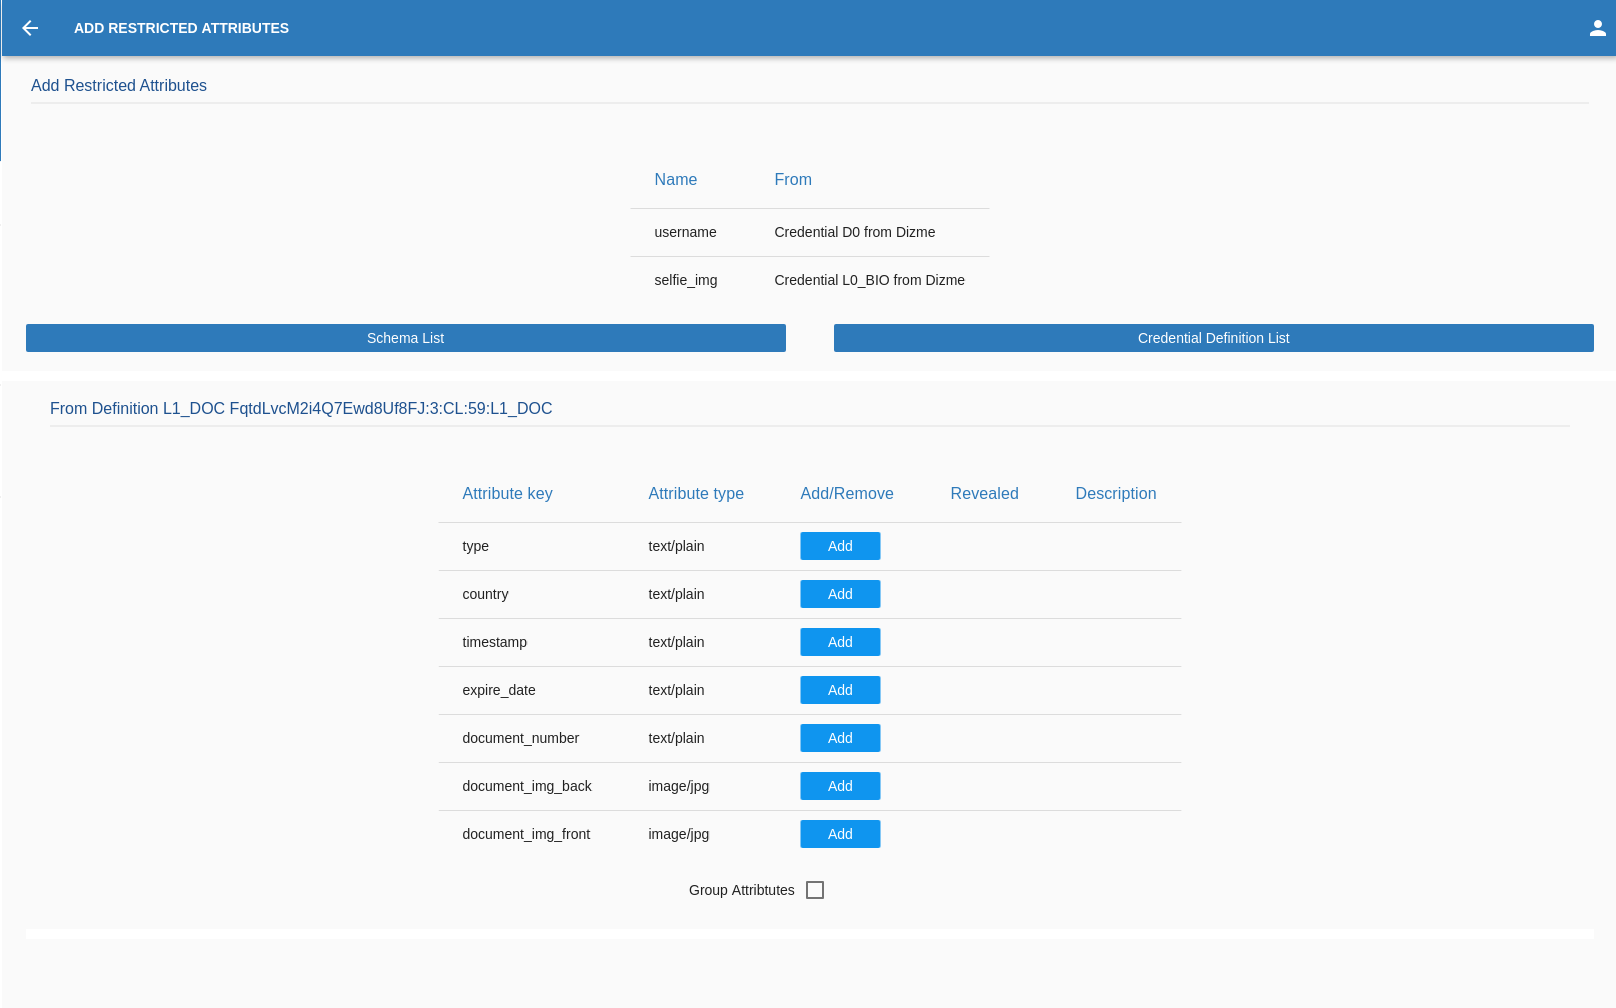Viewport: 1616px width, 1008px height.
Task: Click the Description column header
Action: point(1116,493)
